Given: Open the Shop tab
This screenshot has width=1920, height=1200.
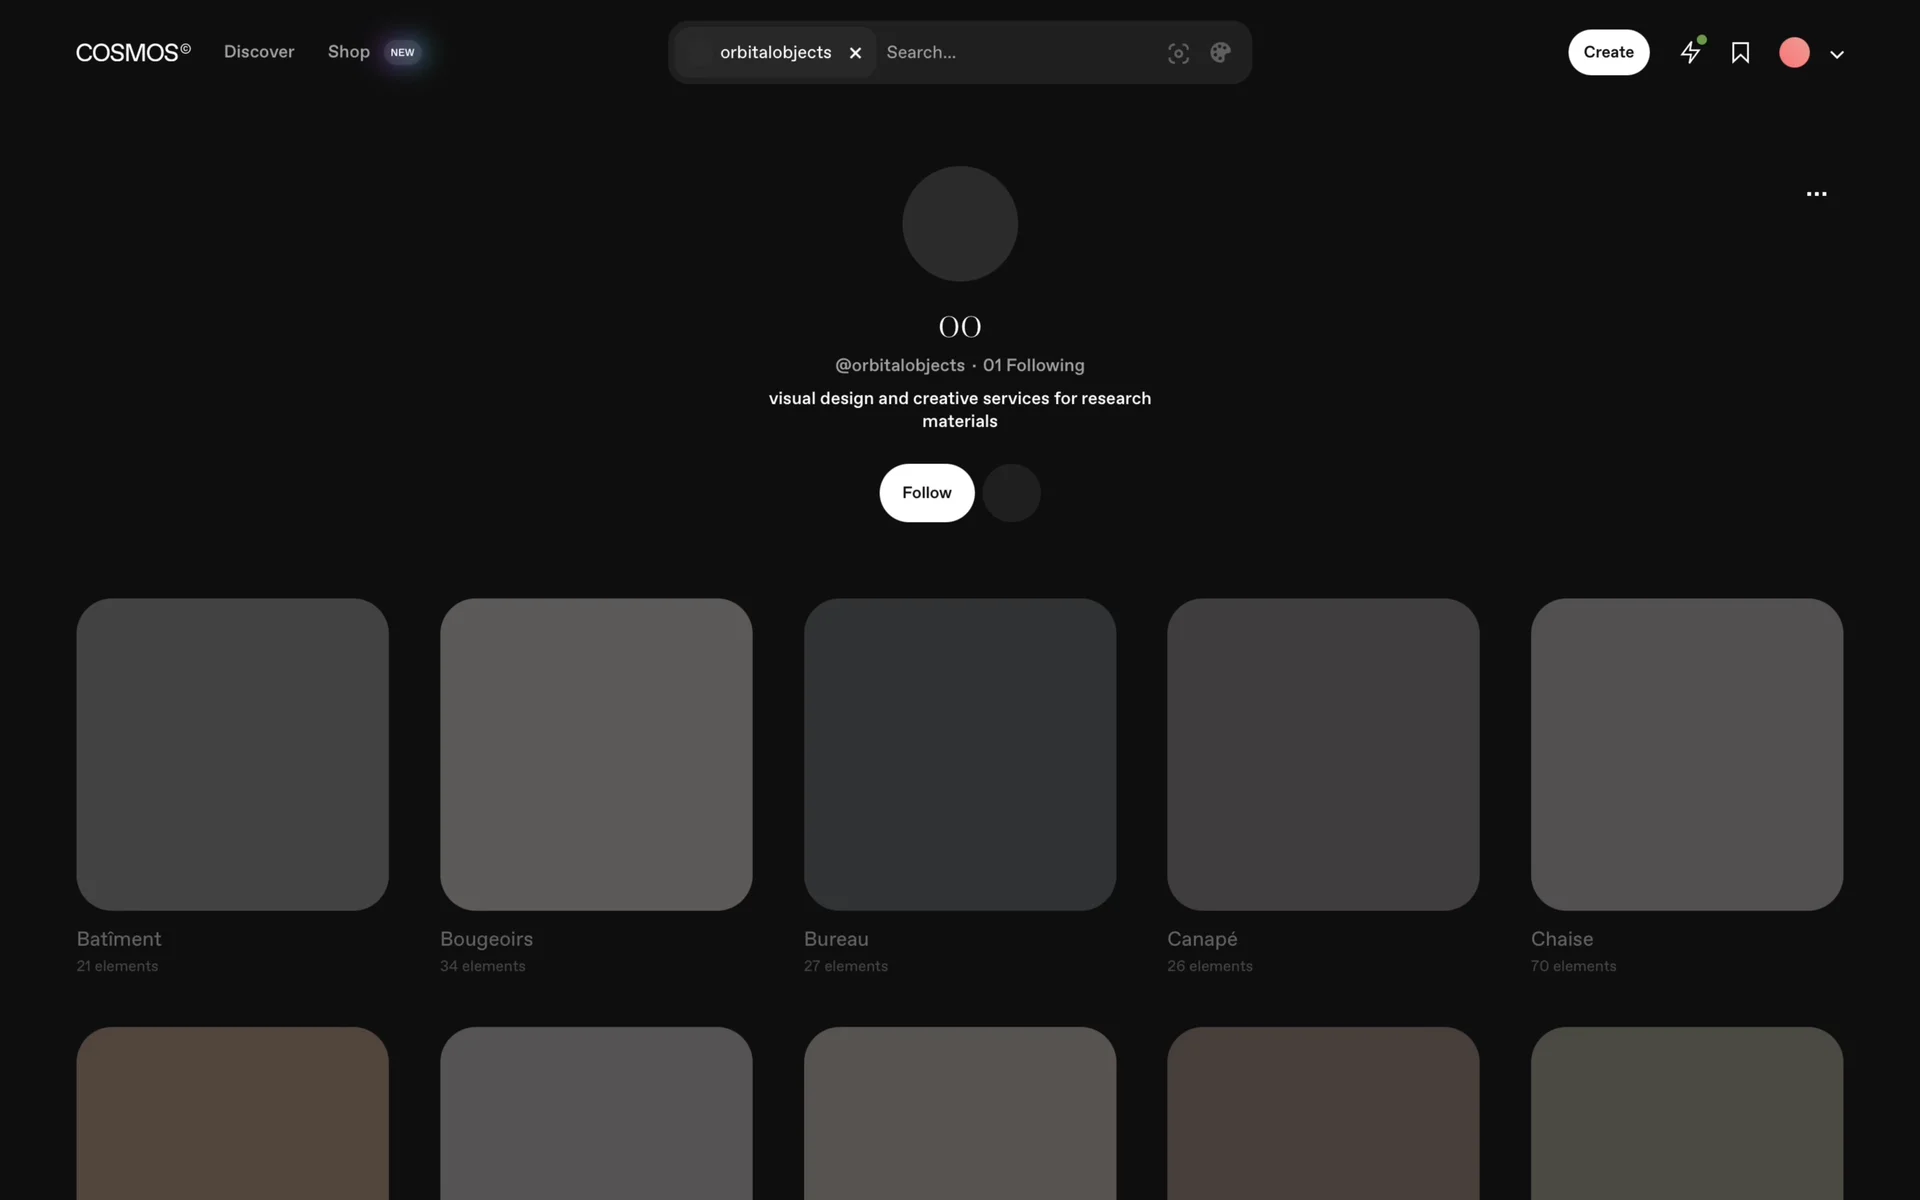Looking at the screenshot, I should pos(349,52).
